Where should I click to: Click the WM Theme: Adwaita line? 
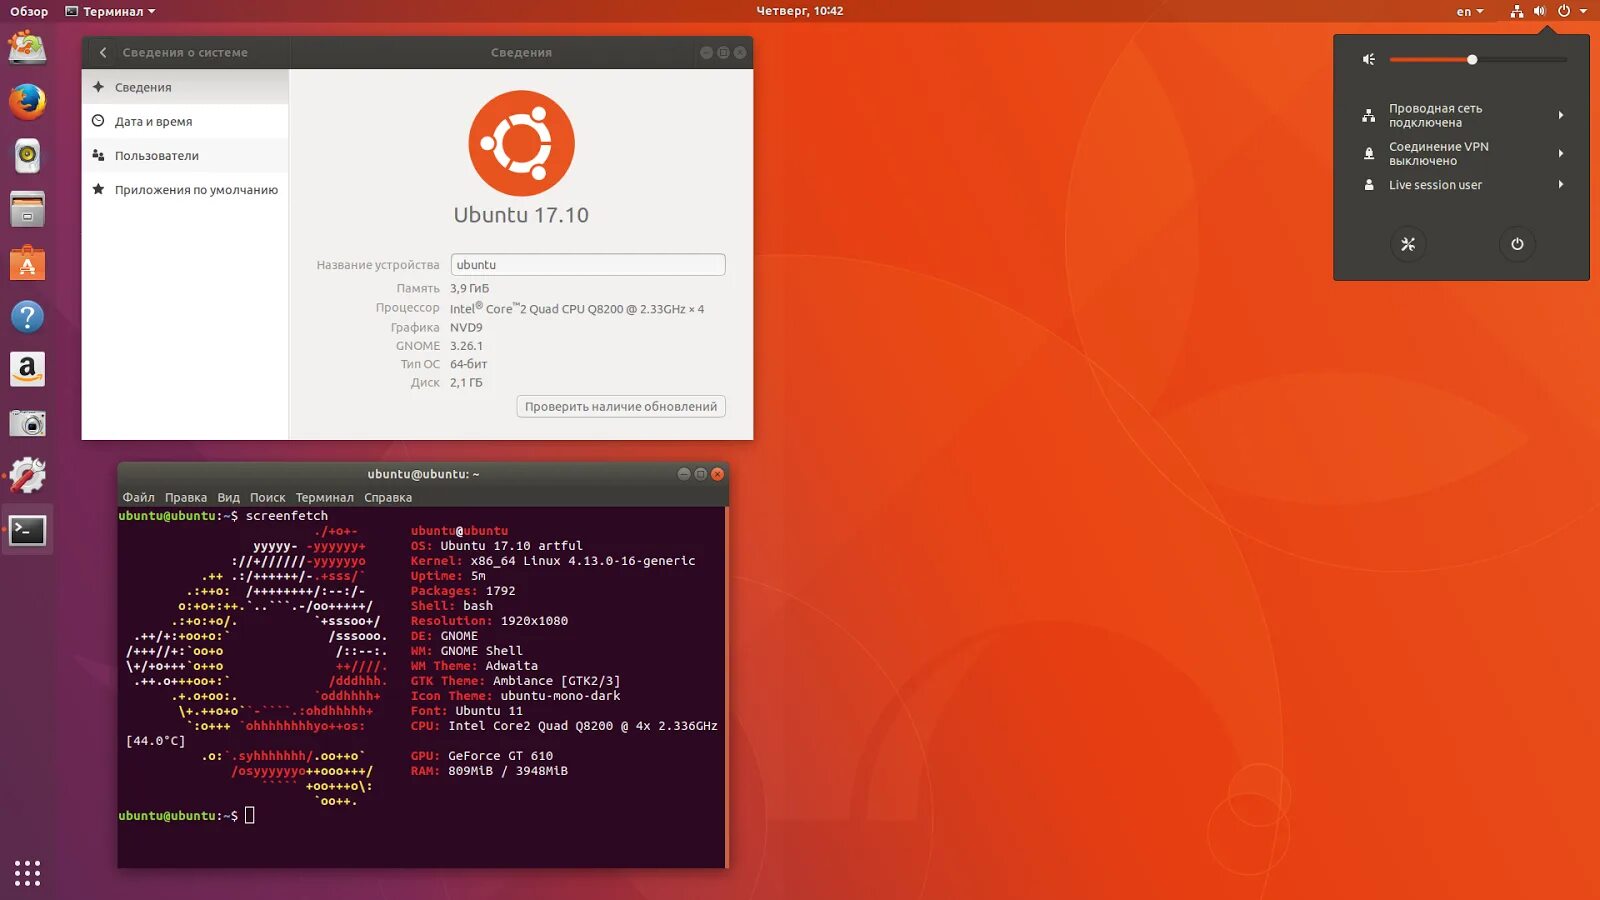pos(474,666)
